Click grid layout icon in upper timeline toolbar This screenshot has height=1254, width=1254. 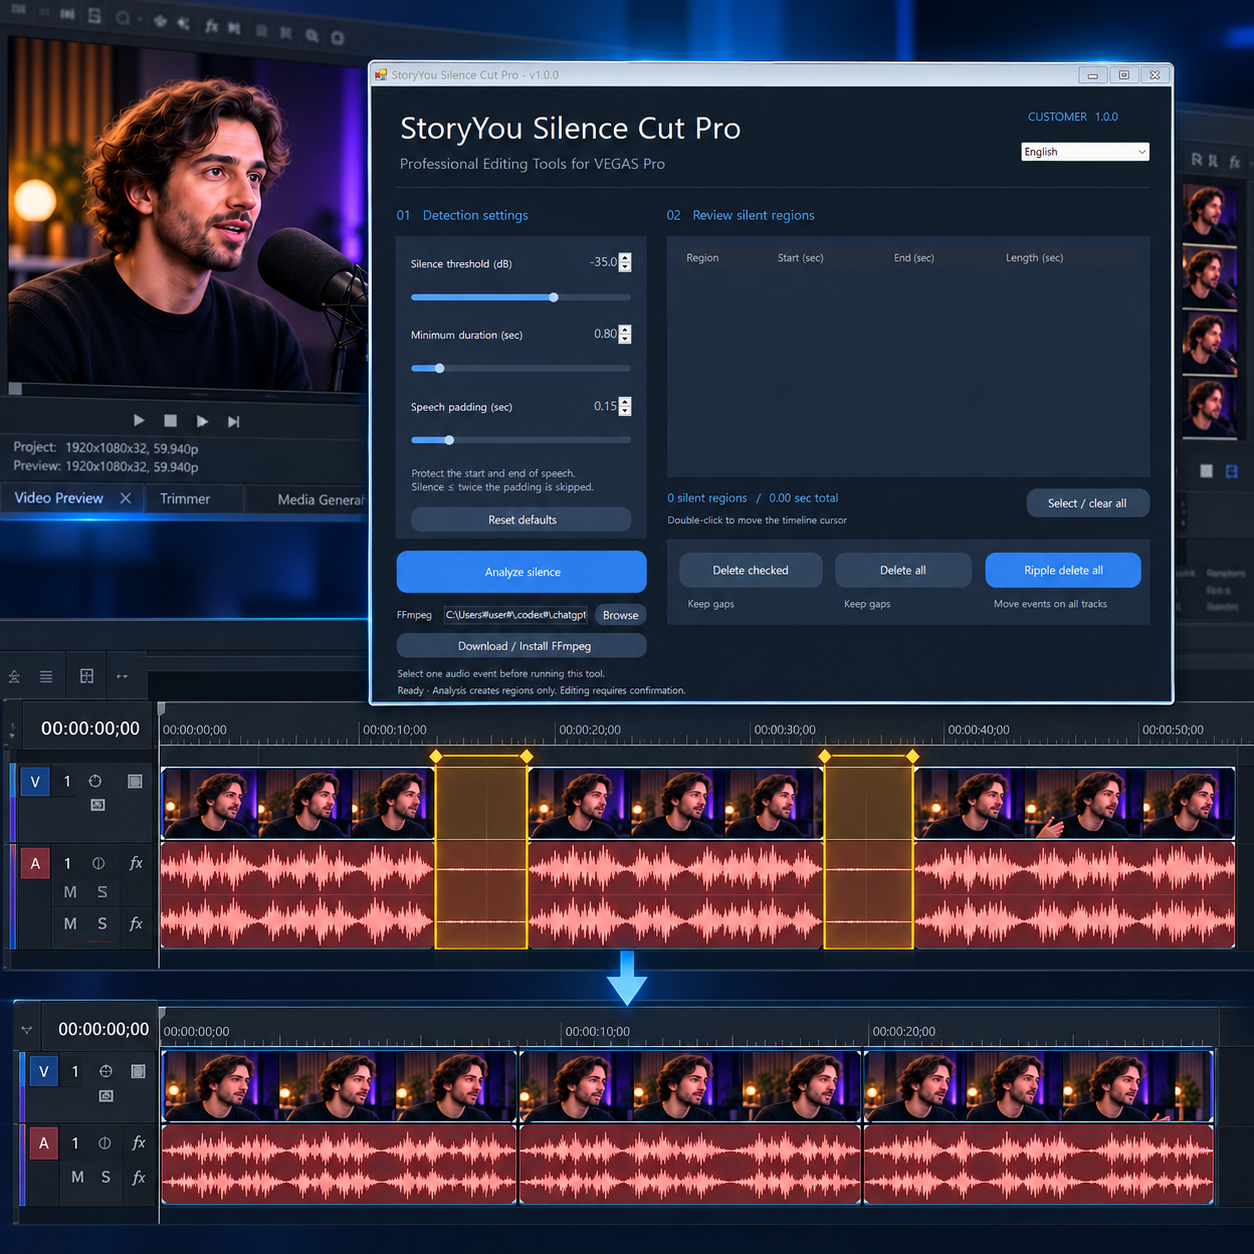point(87,677)
